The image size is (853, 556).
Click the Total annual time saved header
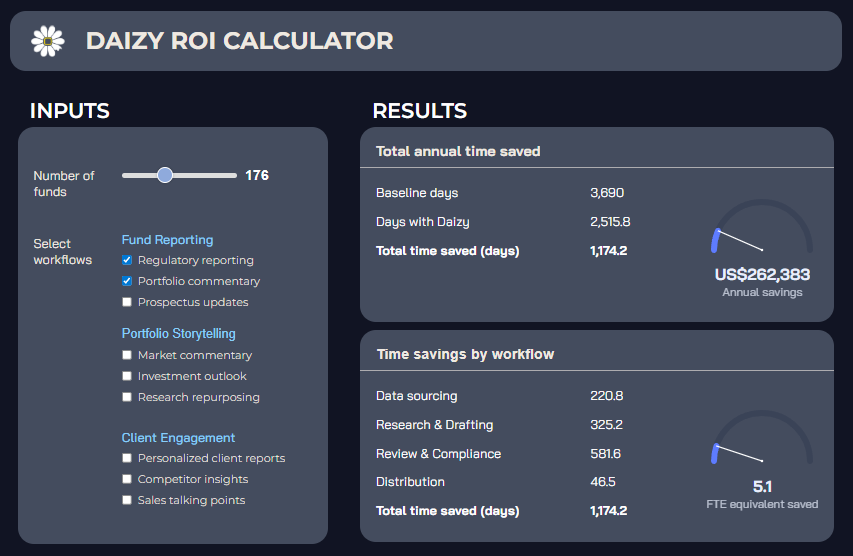458,151
